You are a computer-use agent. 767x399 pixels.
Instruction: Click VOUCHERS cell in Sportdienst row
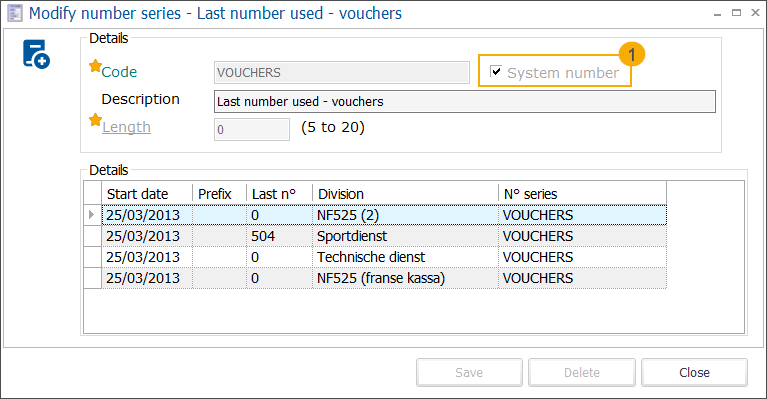582,236
